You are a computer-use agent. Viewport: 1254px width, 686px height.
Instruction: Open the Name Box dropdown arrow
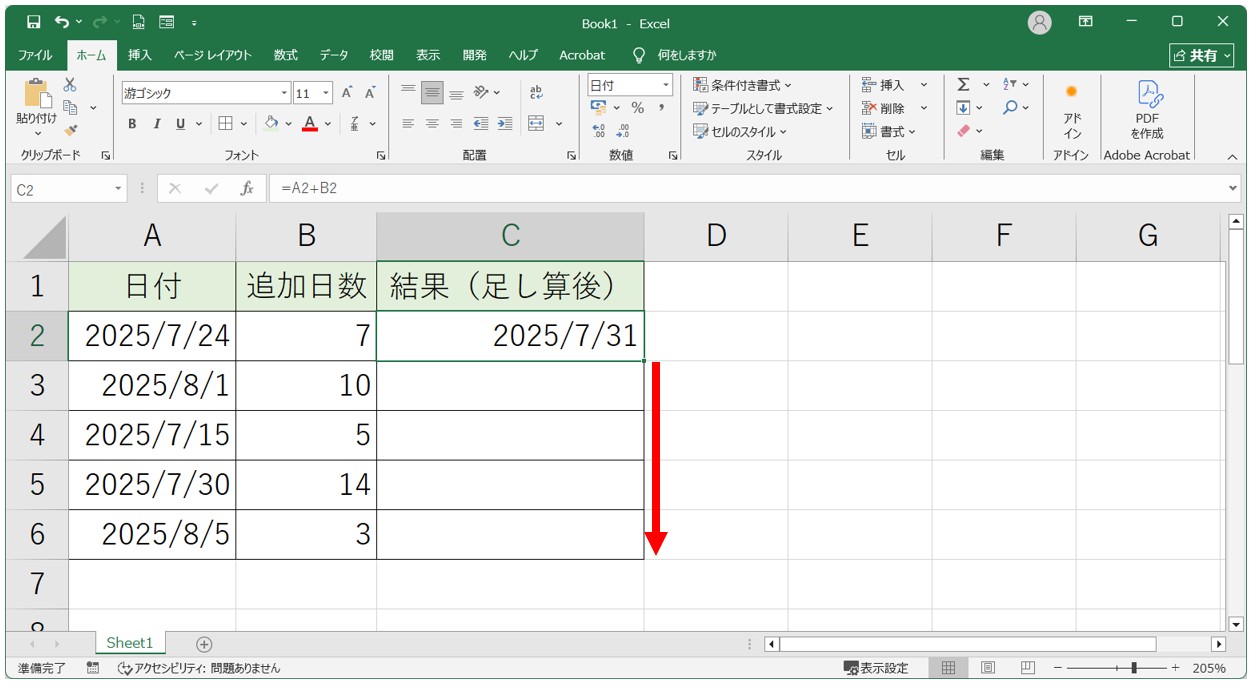tap(119, 188)
